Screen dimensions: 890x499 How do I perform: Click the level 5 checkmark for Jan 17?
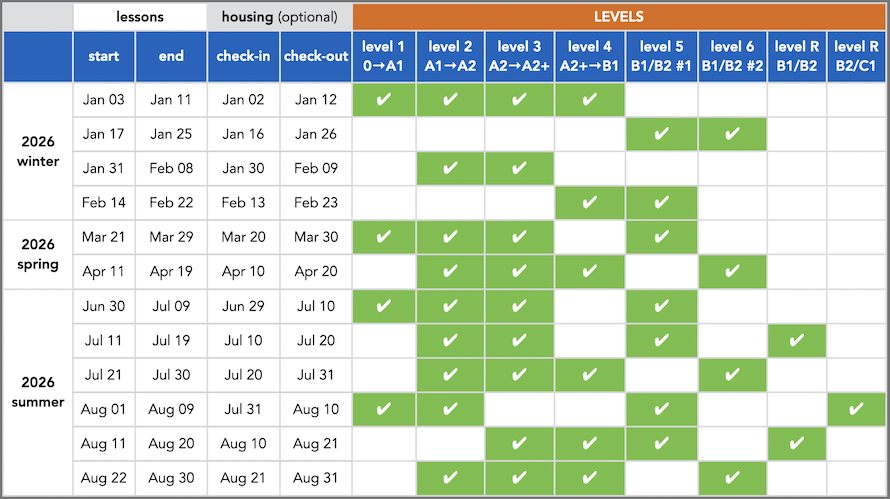tap(659, 134)
